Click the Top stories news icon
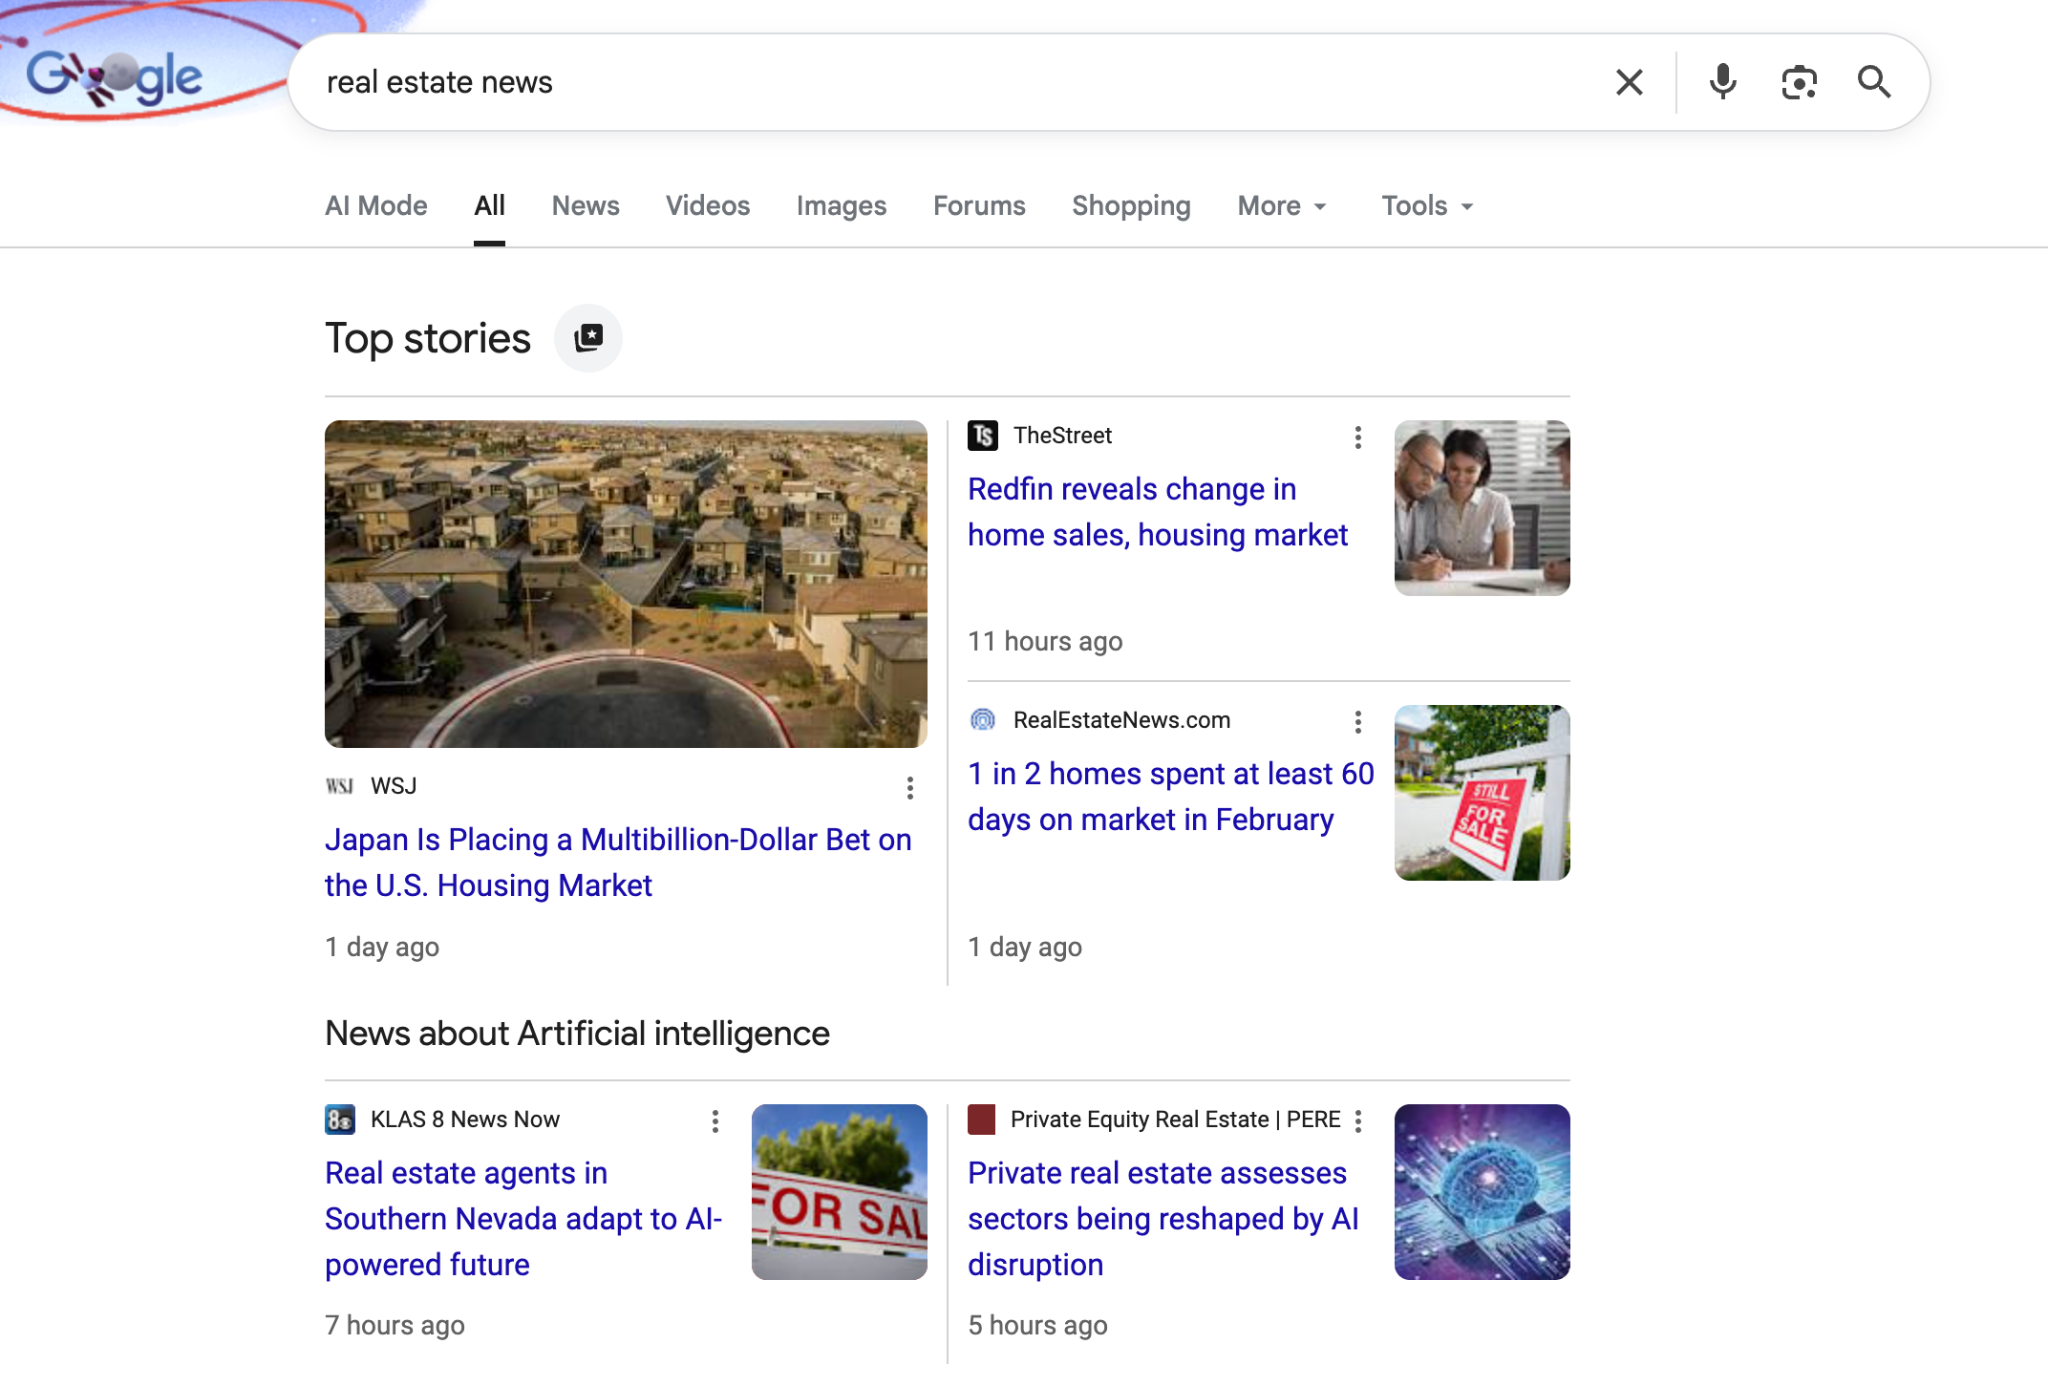The height and width of the screenshot is (1381, 2048). click(x=588, y=337)
